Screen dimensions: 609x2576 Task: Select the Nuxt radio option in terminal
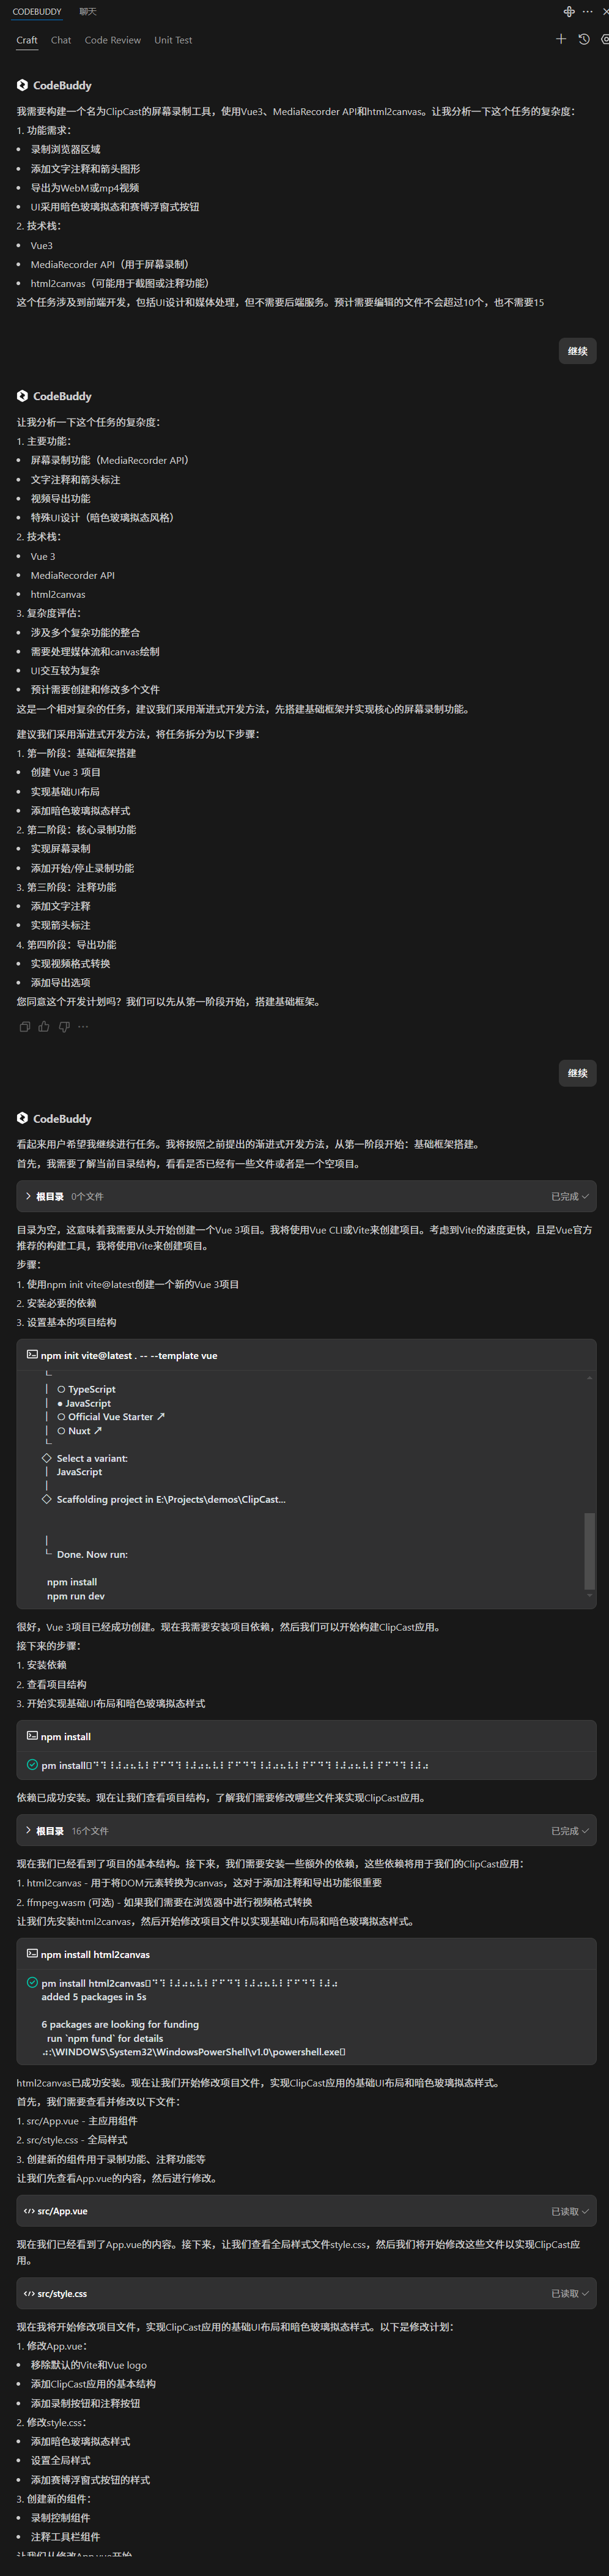[x=80, y=1431]
